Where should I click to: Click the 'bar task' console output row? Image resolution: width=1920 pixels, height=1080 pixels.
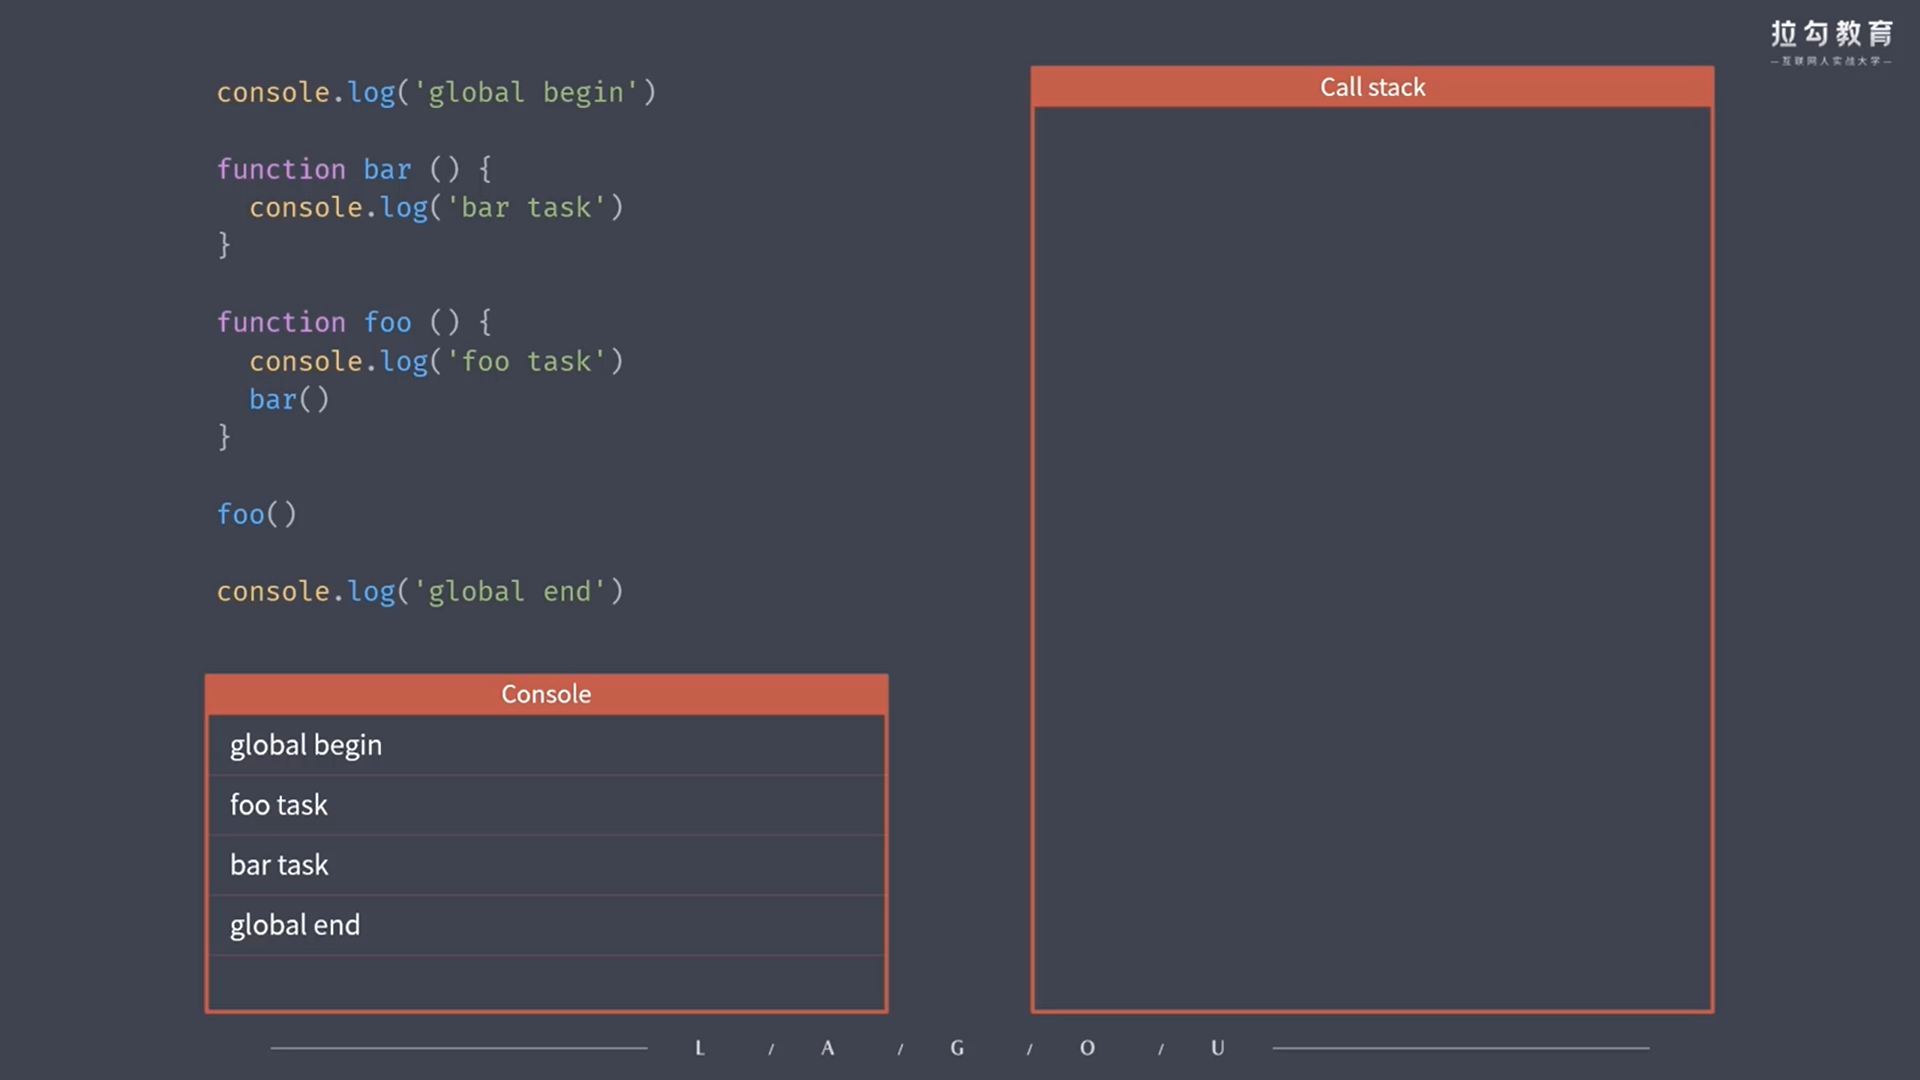tap(546, 865)
